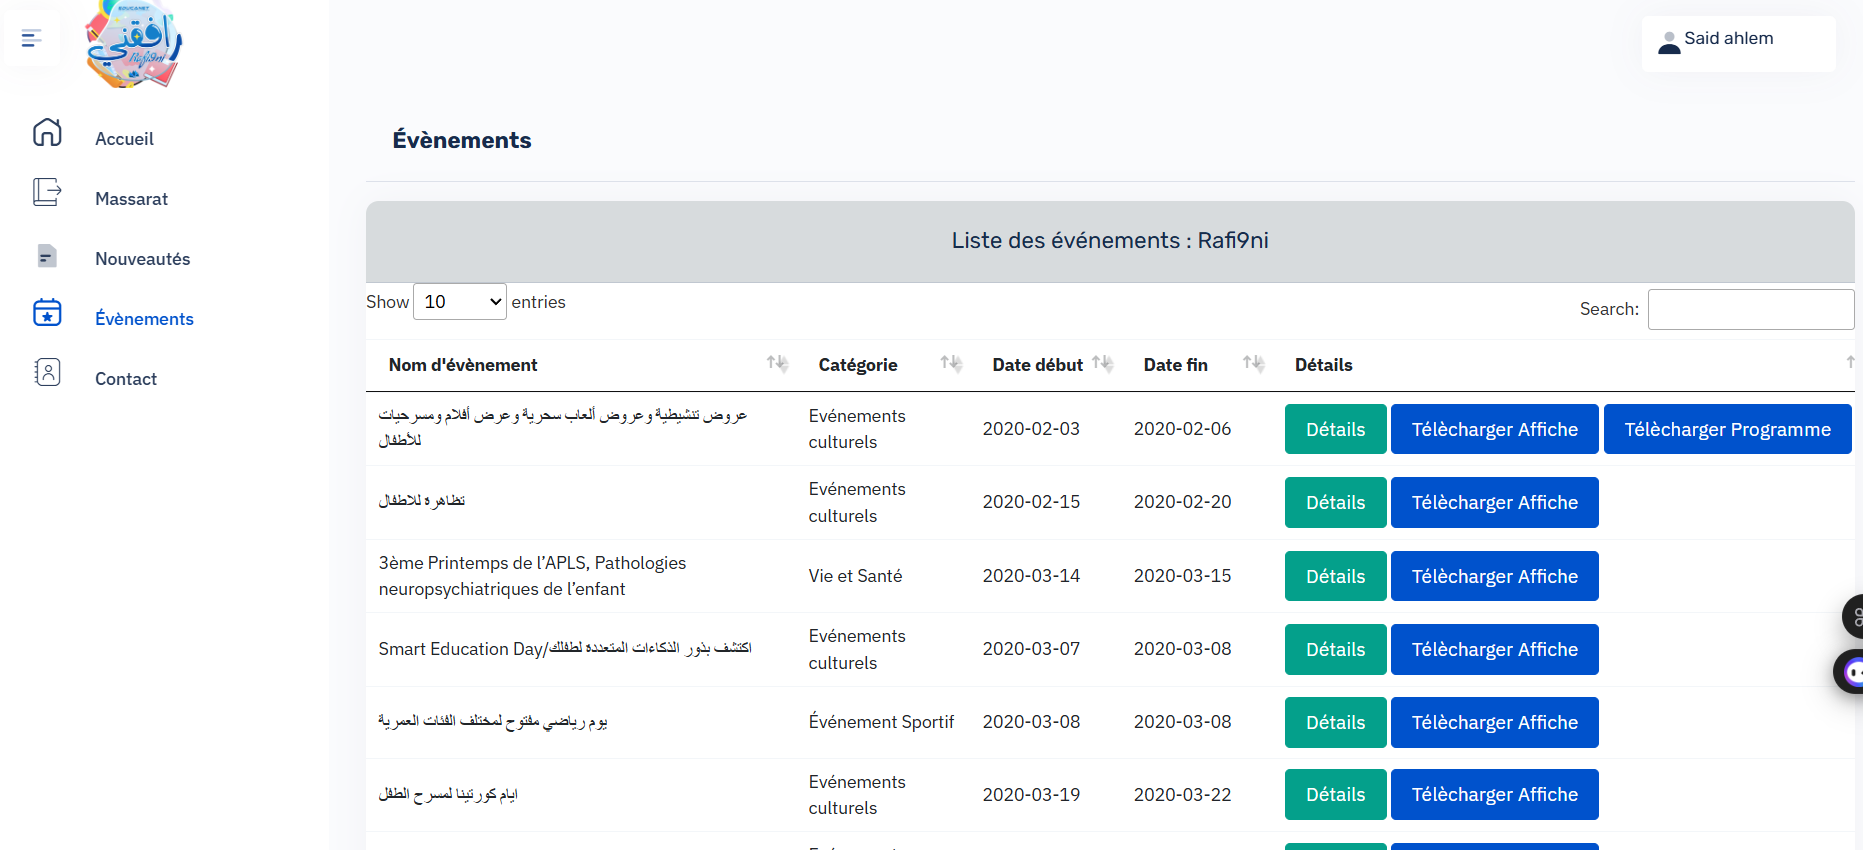Screen dimensions: 1863x850
Task: Click the Évènements calendar icon
Action: 47,313
